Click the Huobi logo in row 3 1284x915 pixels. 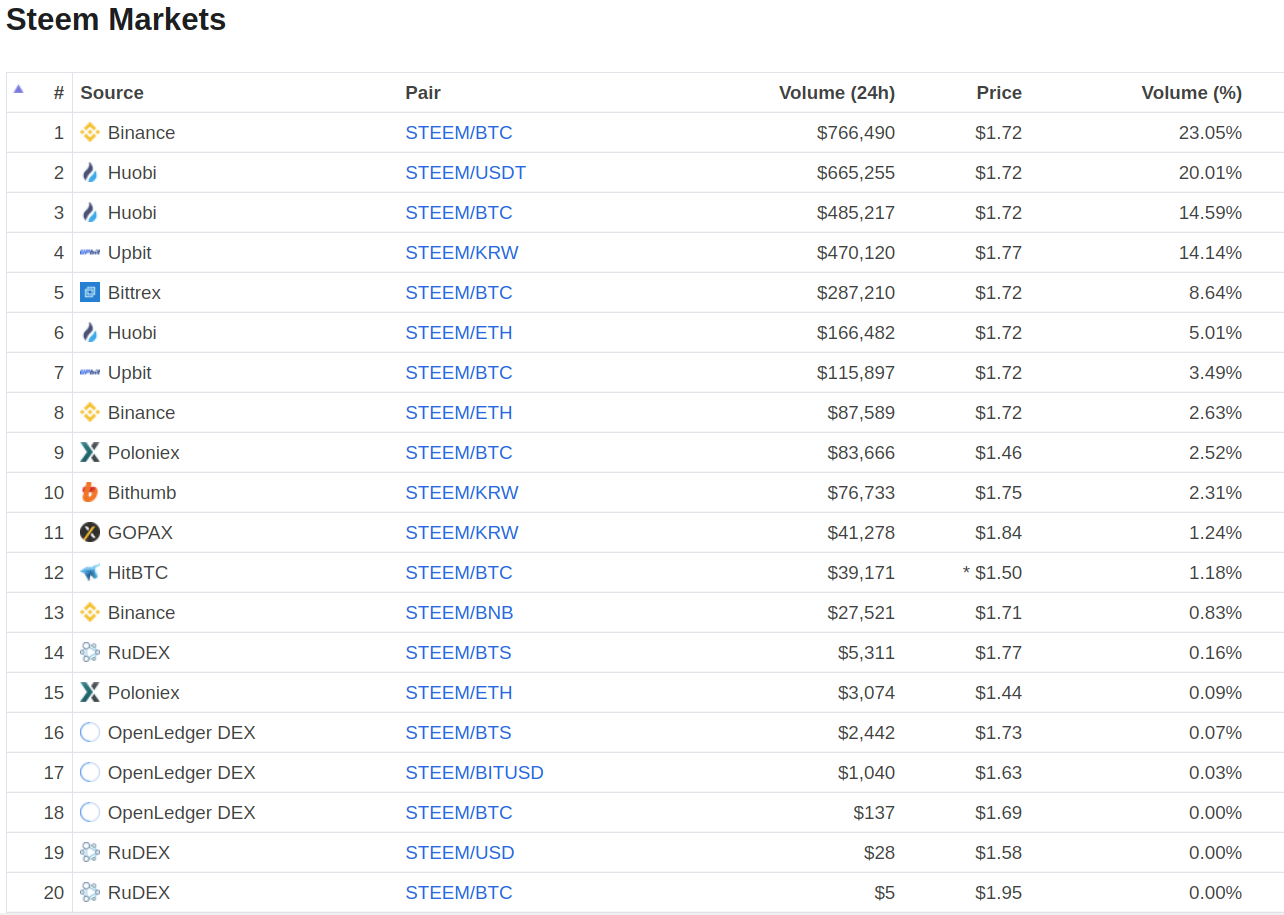tap(90, 212)
